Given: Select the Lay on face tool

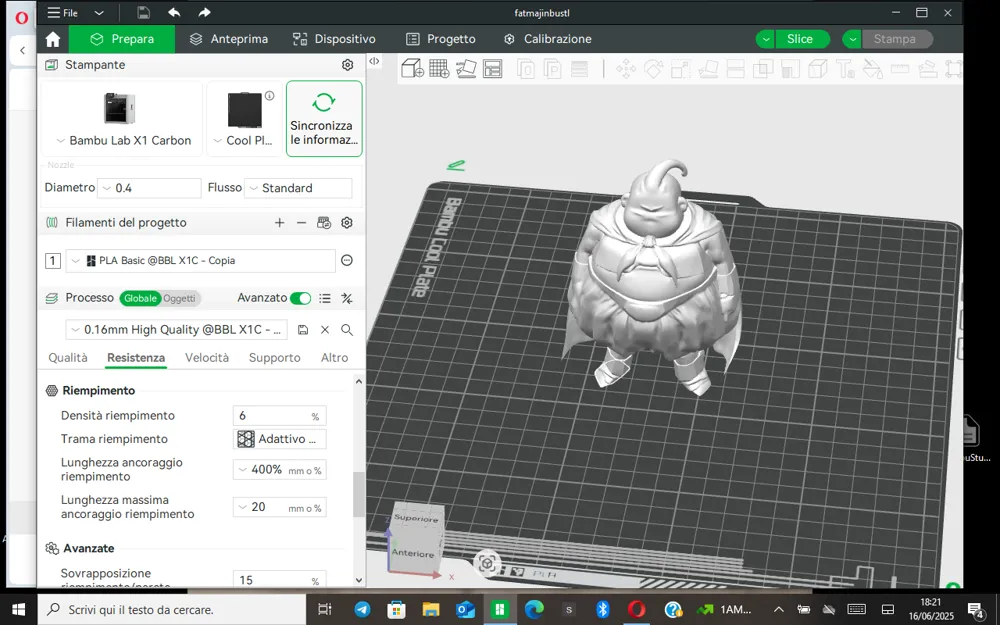Looking at the screenshot, I should coord(708,69).
